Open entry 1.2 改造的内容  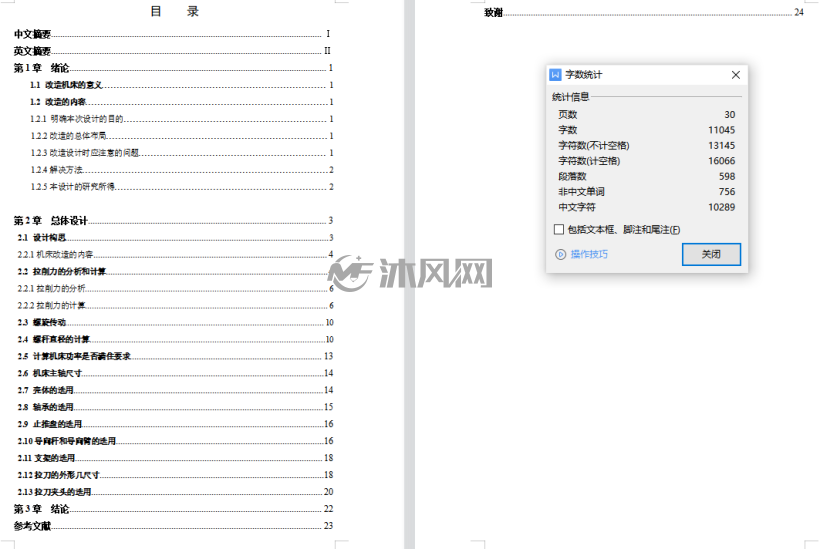click(181, 101)
